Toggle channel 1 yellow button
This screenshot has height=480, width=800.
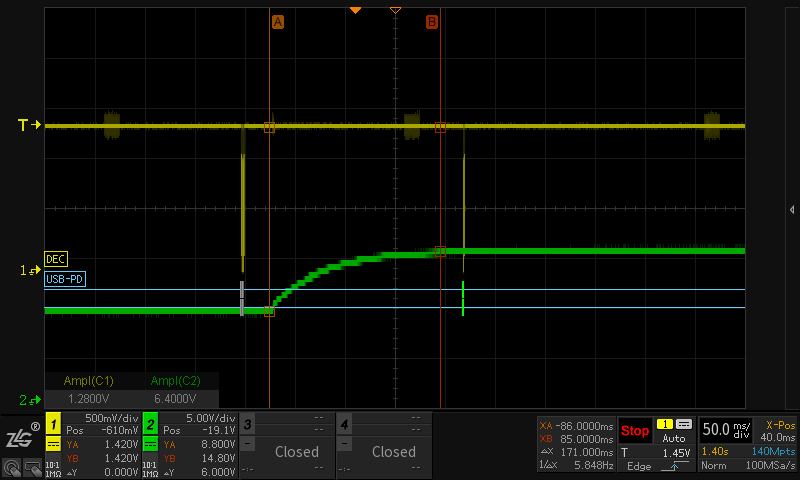click(x=53, y=422)
